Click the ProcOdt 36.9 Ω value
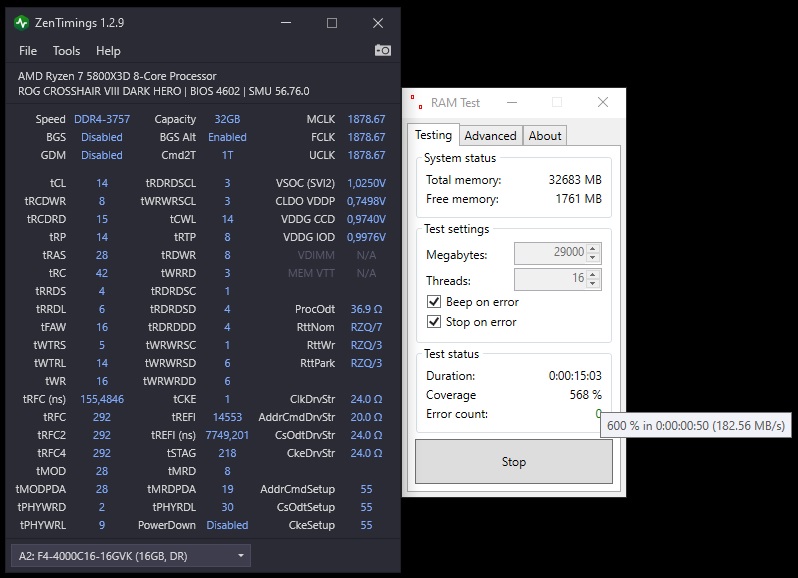This screenshot has width=798, height=578. click(366, 309)
